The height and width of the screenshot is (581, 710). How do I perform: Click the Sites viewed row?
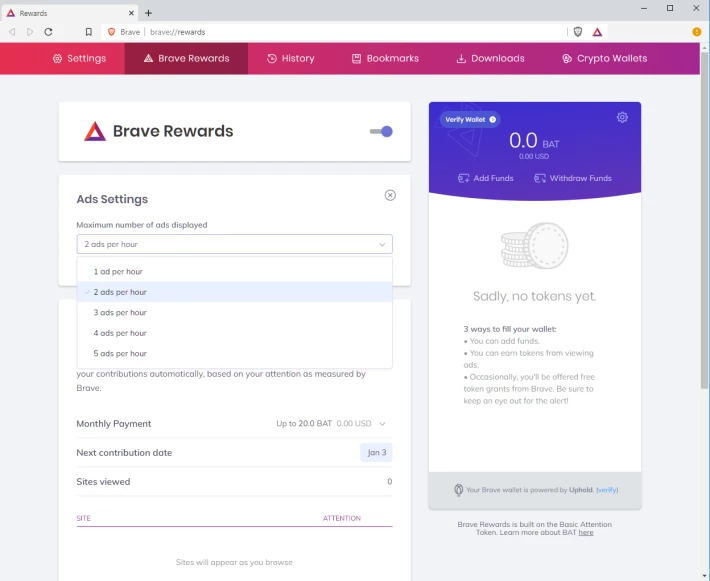(234, 481)
